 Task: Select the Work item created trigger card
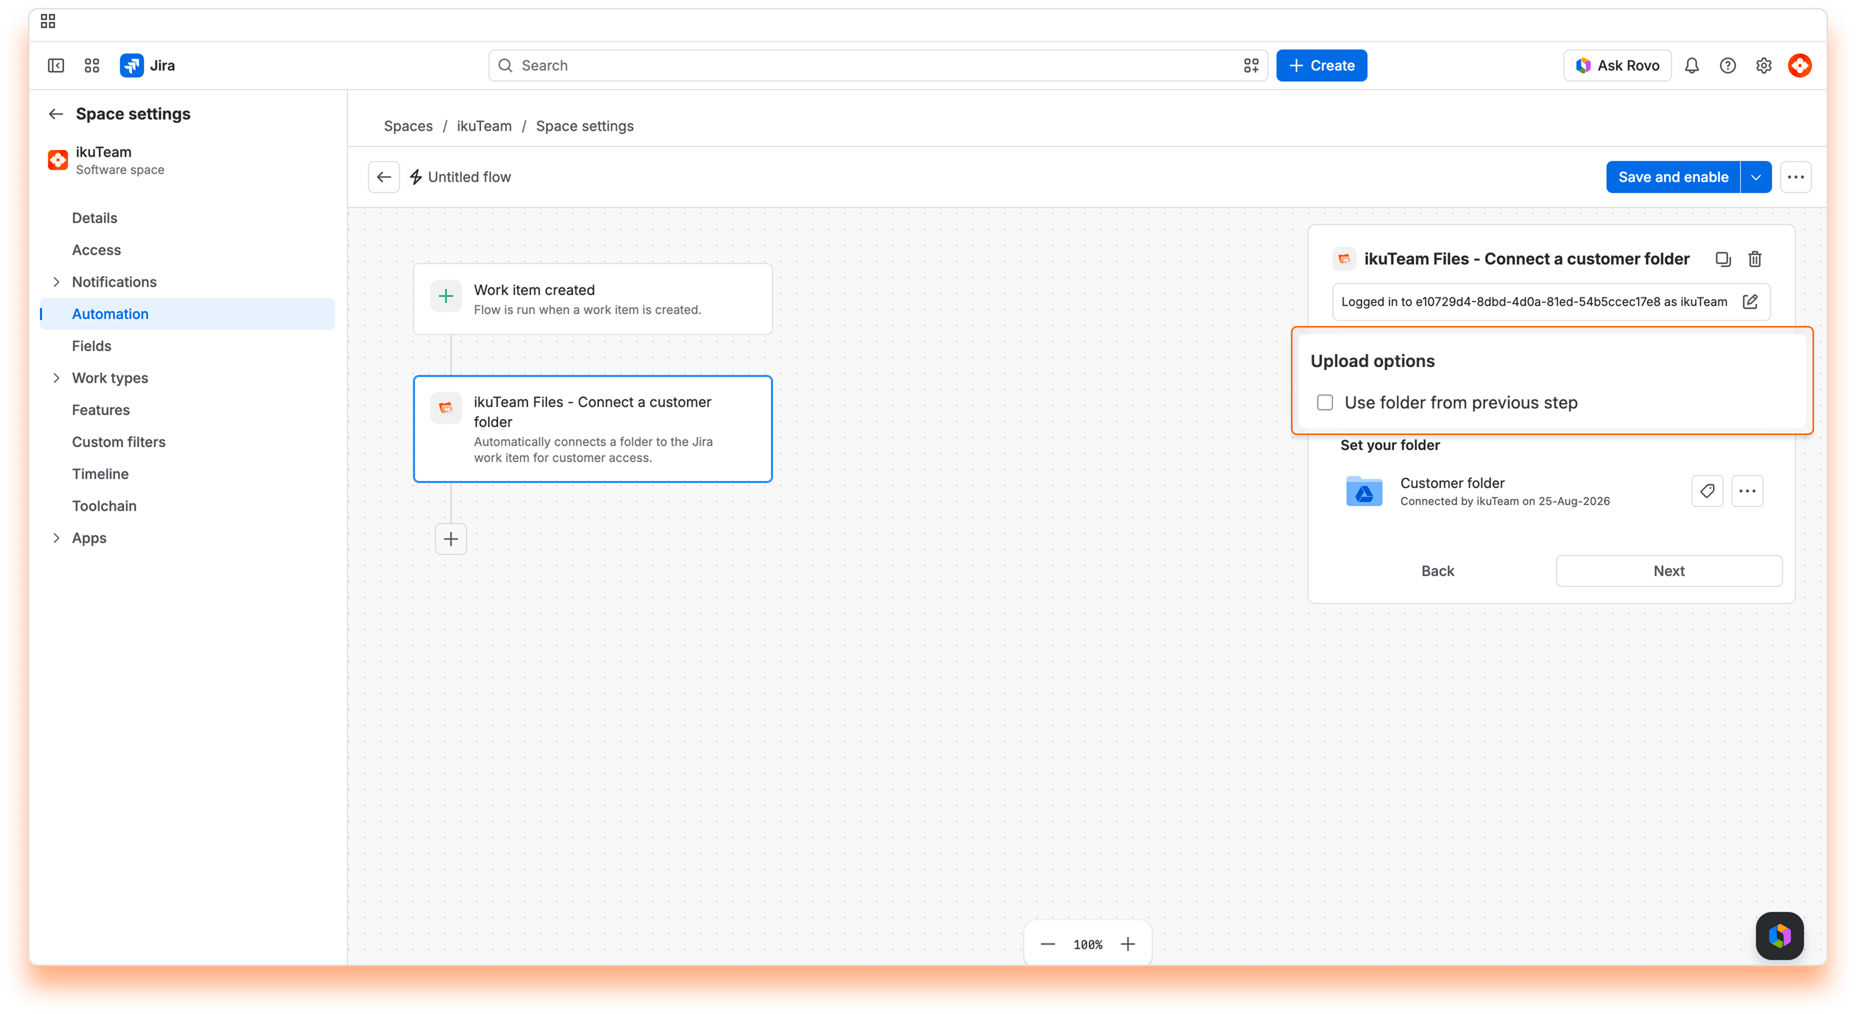pyautogui.click(x=593, y=299)
